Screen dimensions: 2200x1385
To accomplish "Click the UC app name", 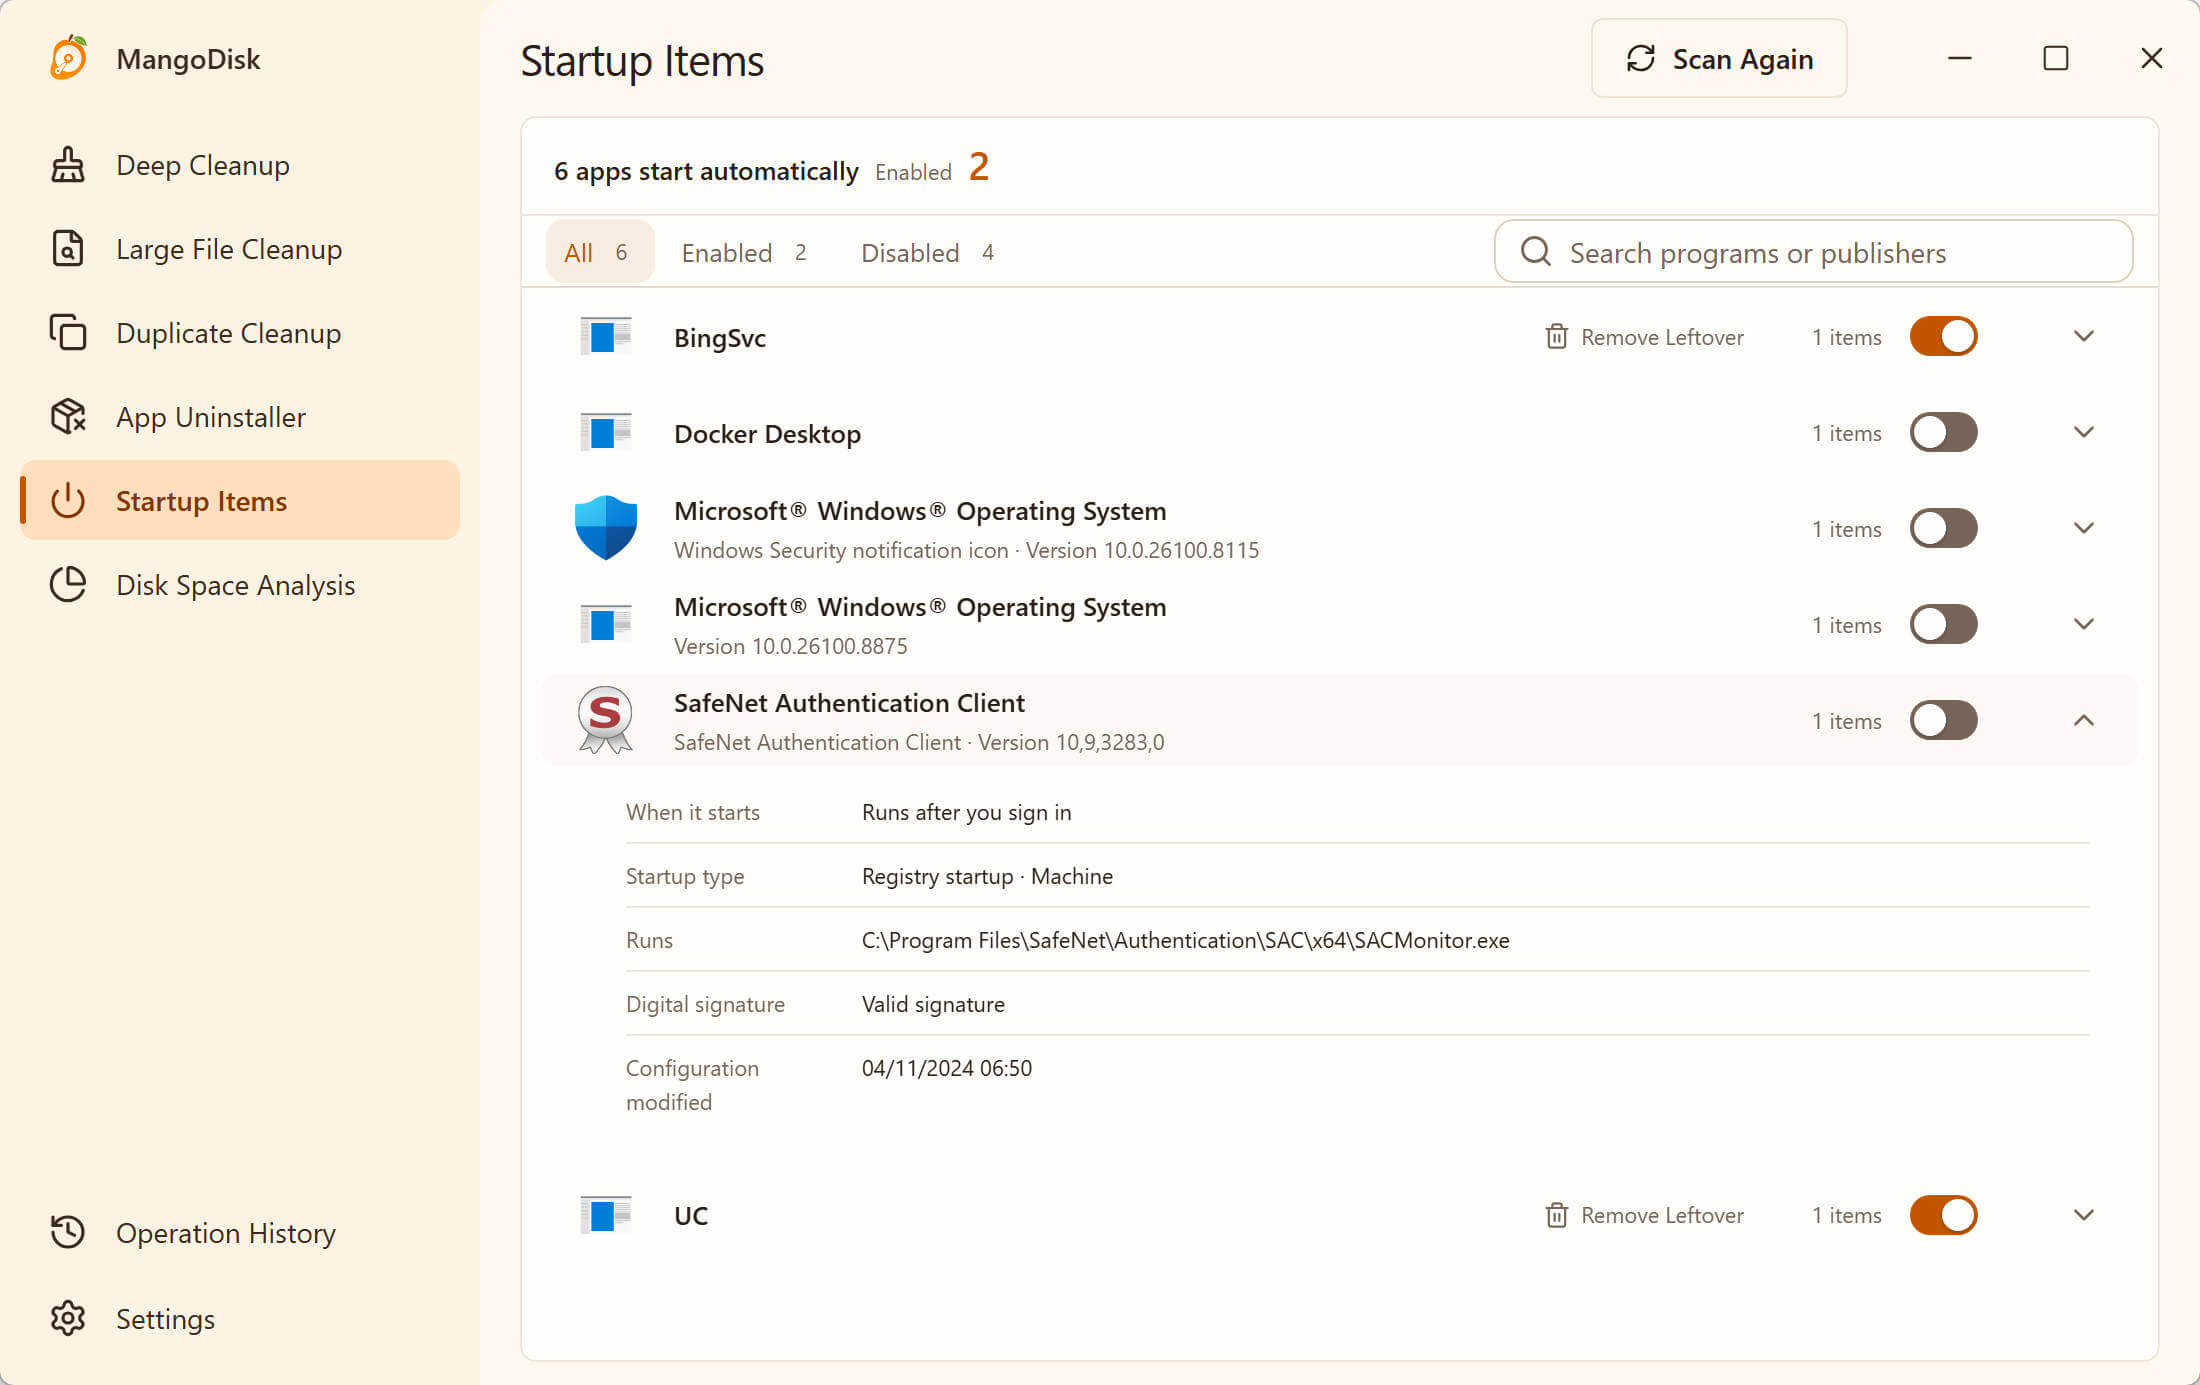I will 691,1216.
